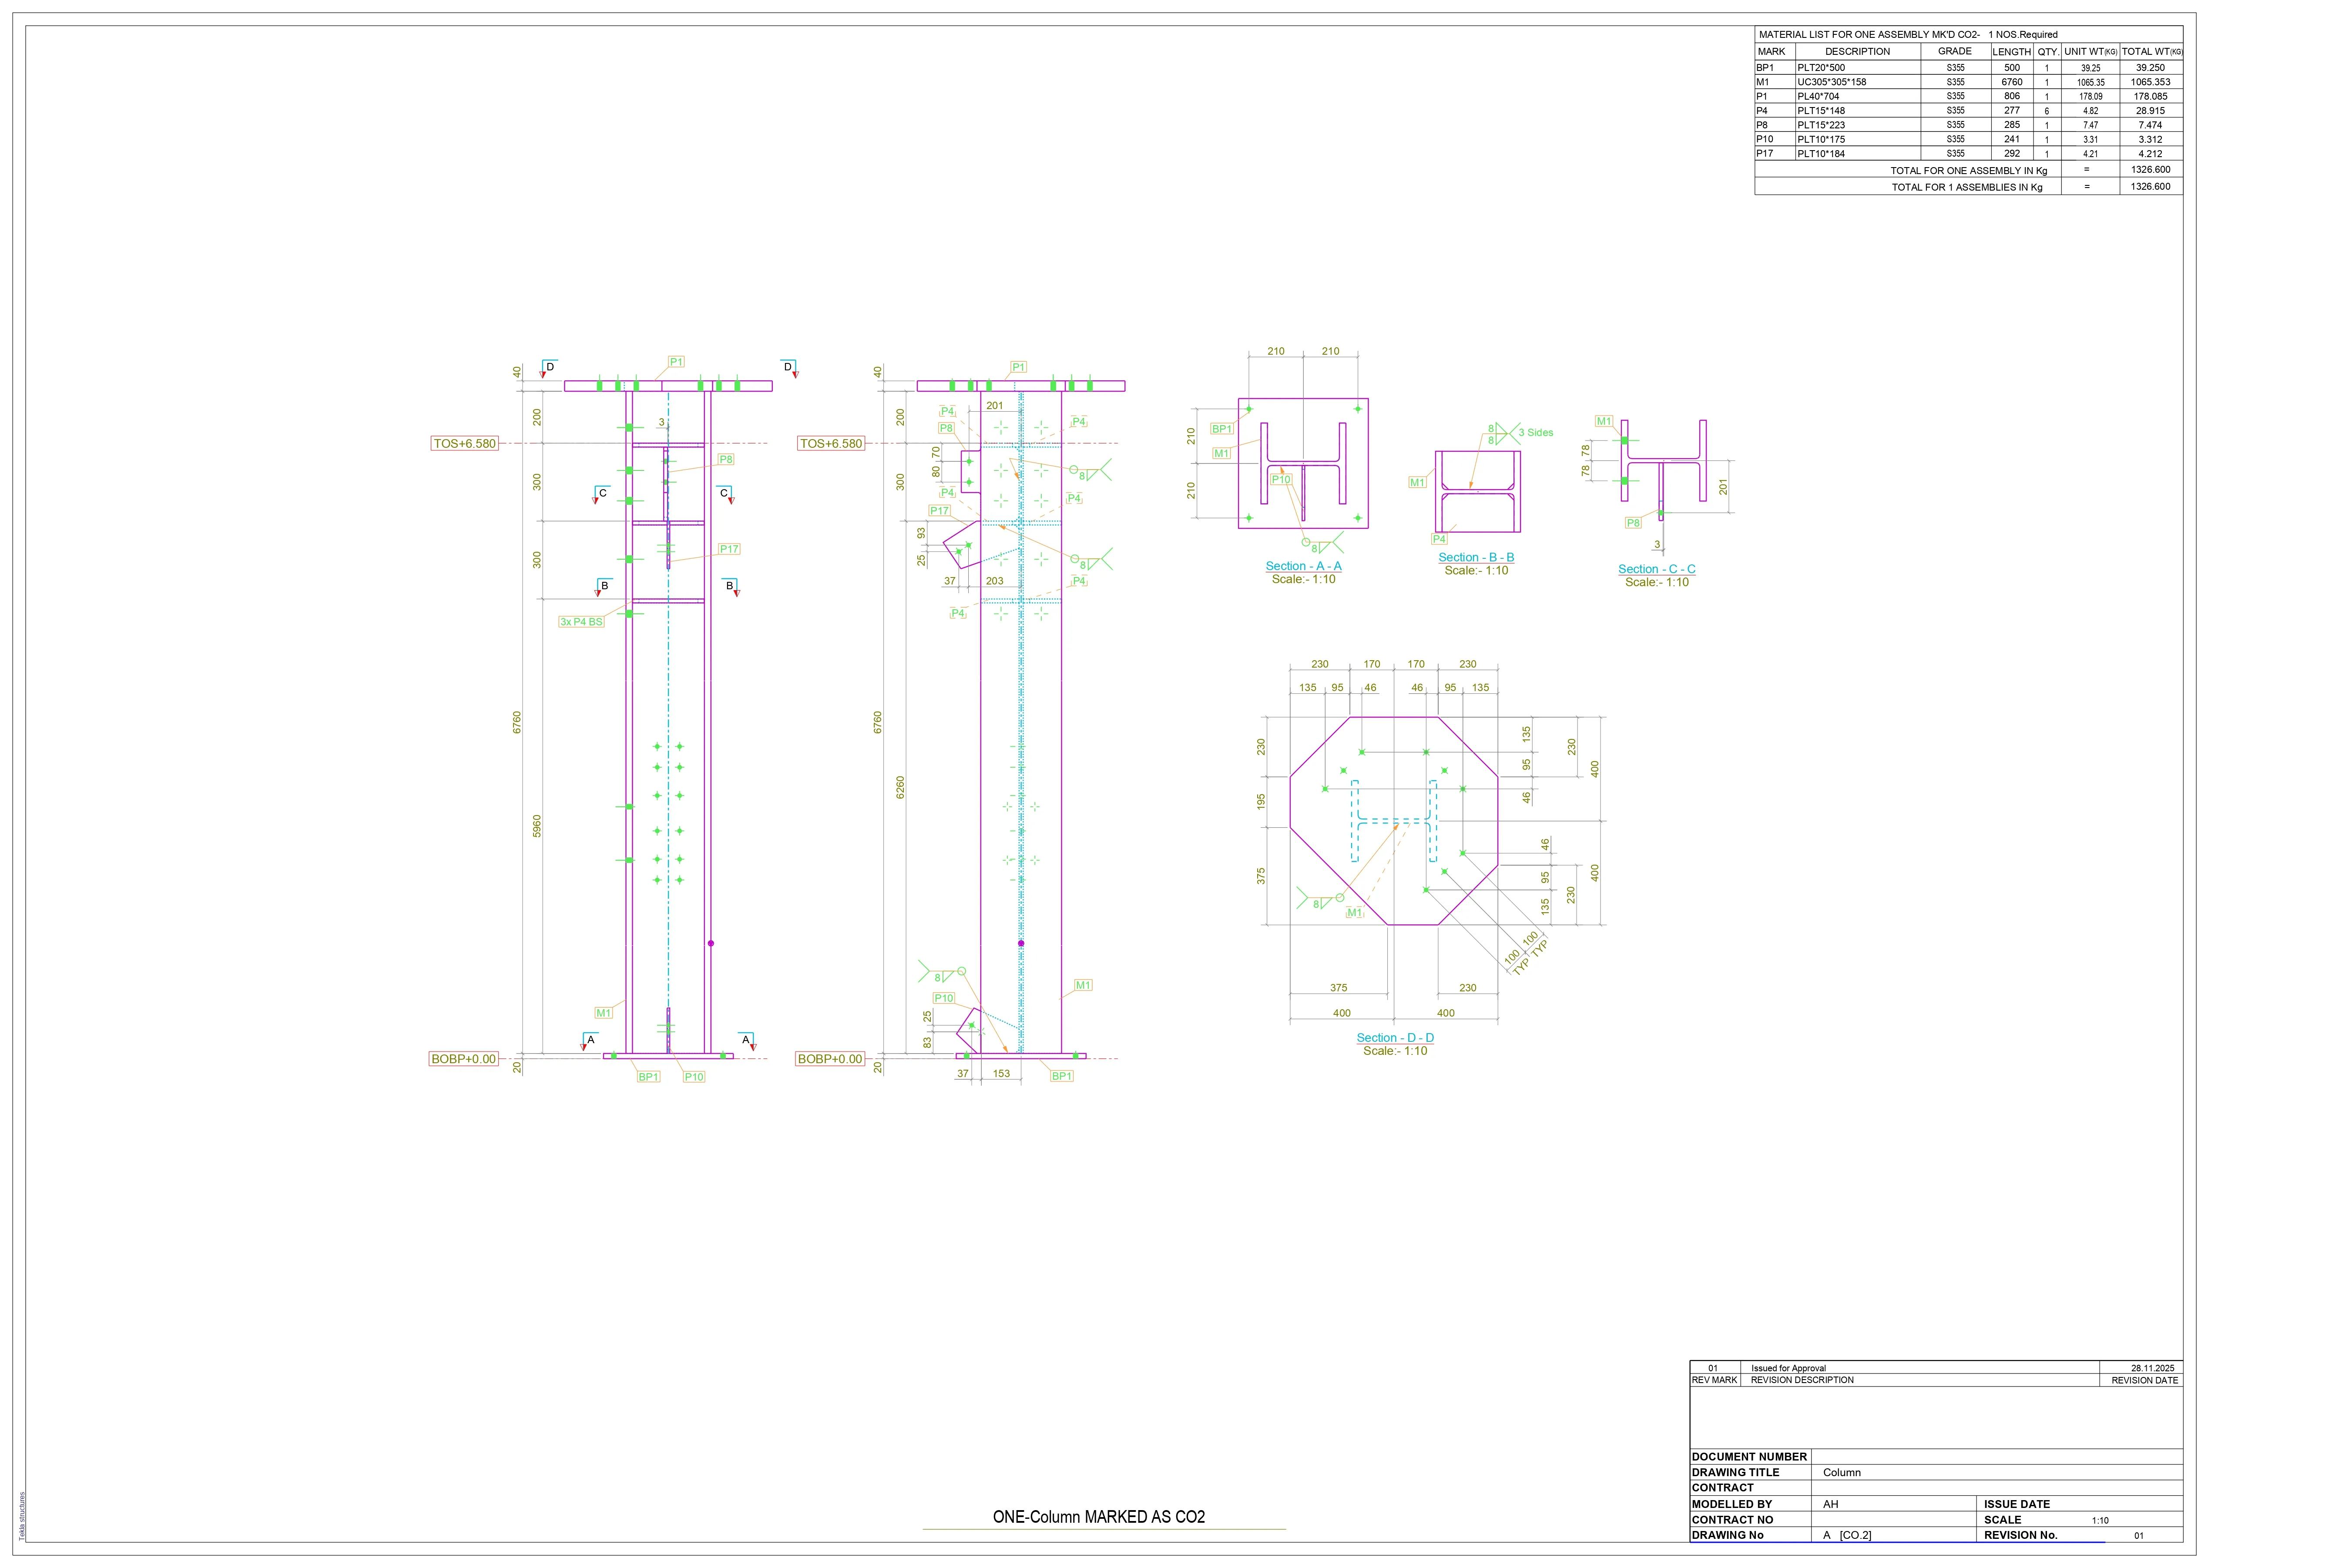Click the "TOTAL FOR 1 ASSEMBLIES IN Kg" label
This screenshot has height=1568, width=2349.
tap(1967, 187)
